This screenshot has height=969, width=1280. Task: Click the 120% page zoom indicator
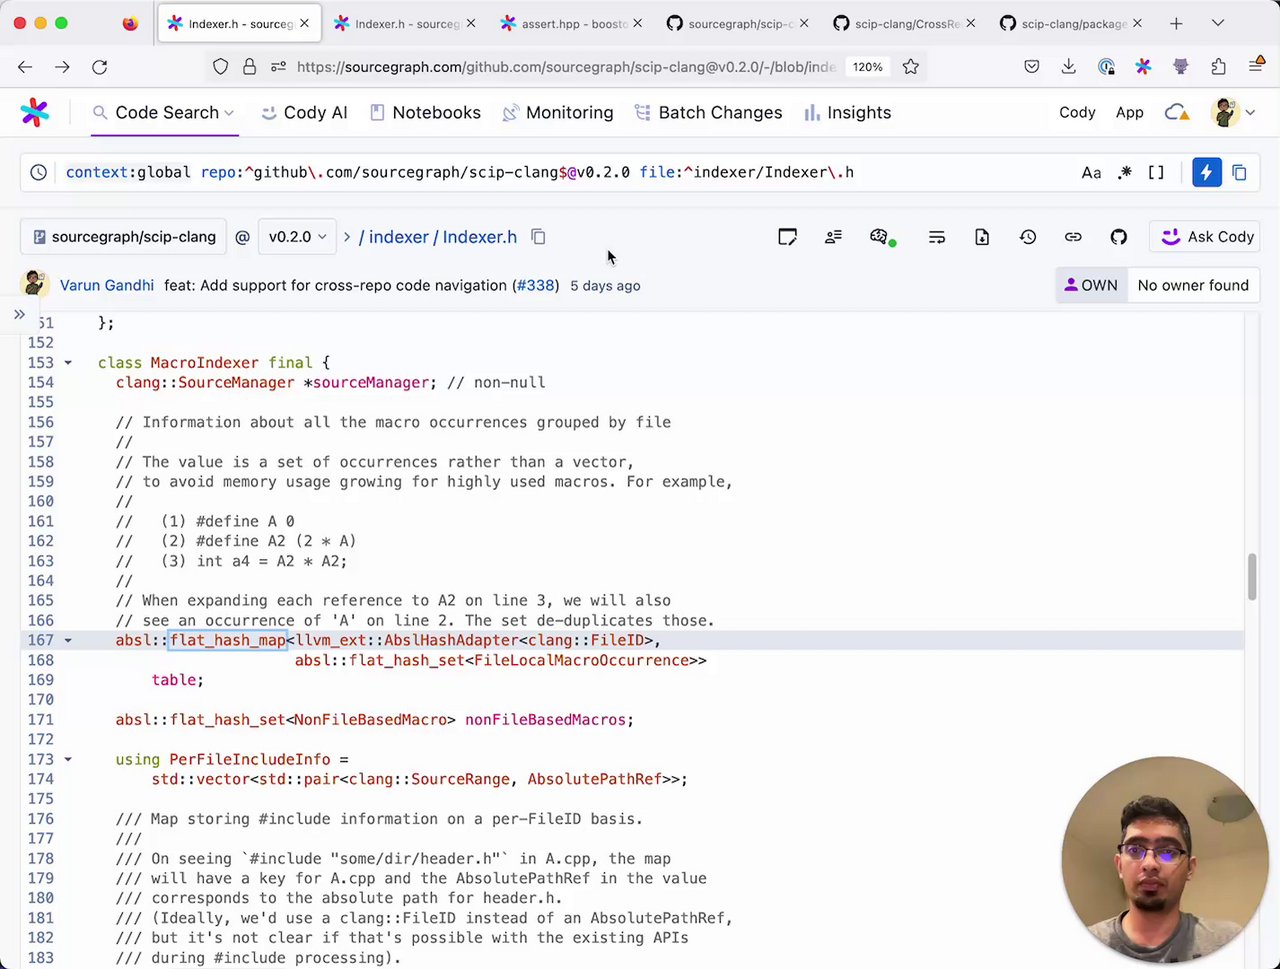[867, 67]
